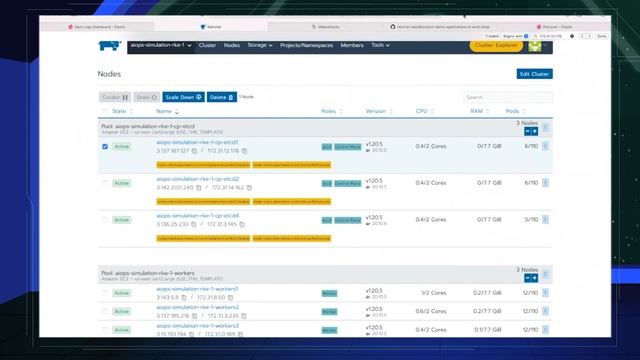Click the browser find bar Done button
640x360 pixels.
602,36
